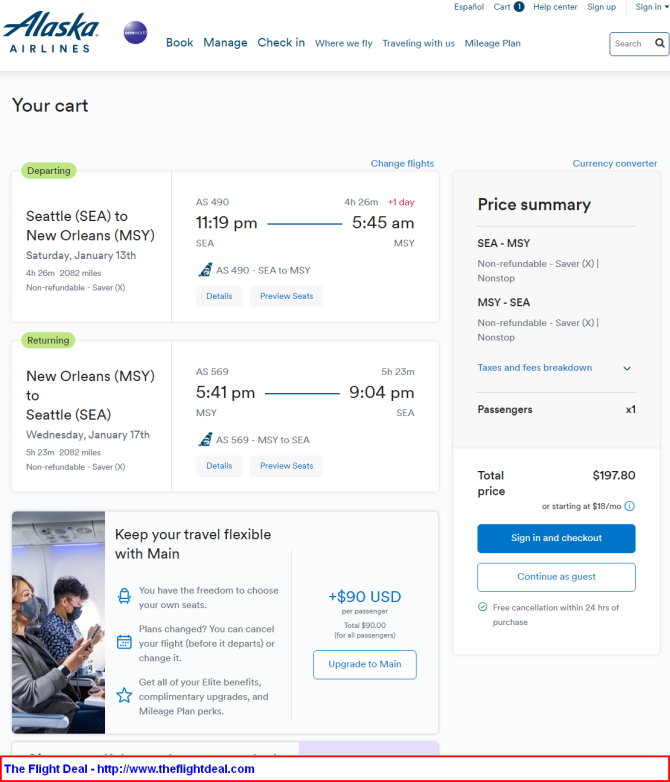This screenshot has width=670, height=782.
Task: Open the monthly payment info icon
Action: [x=630, y=506]
